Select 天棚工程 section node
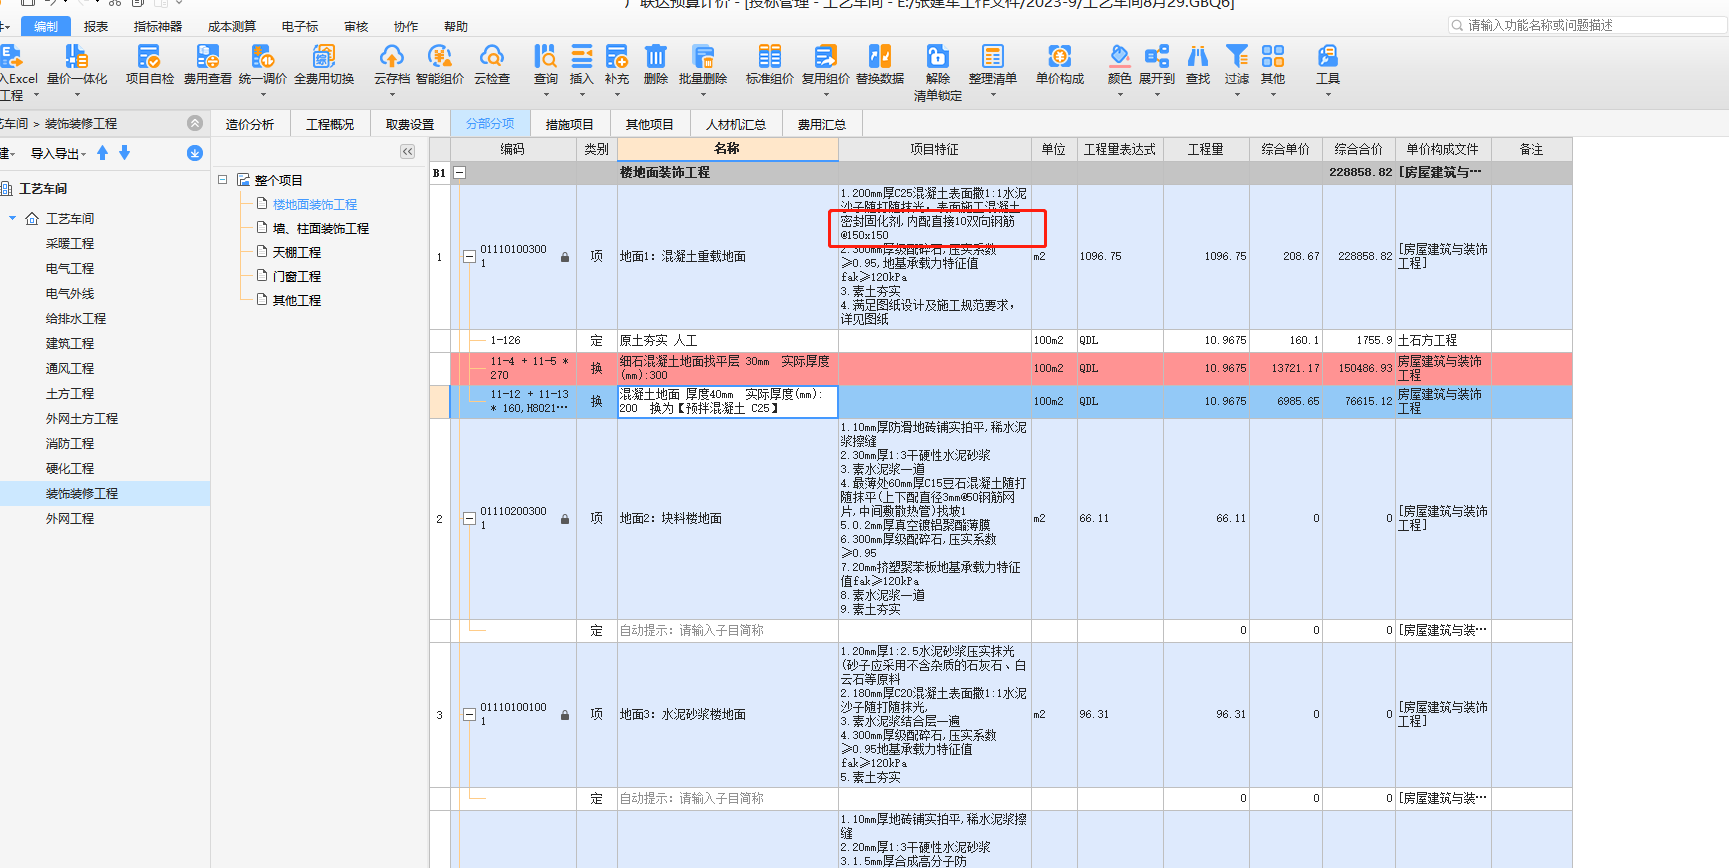 pyautogui.click(x=297, y=252)
